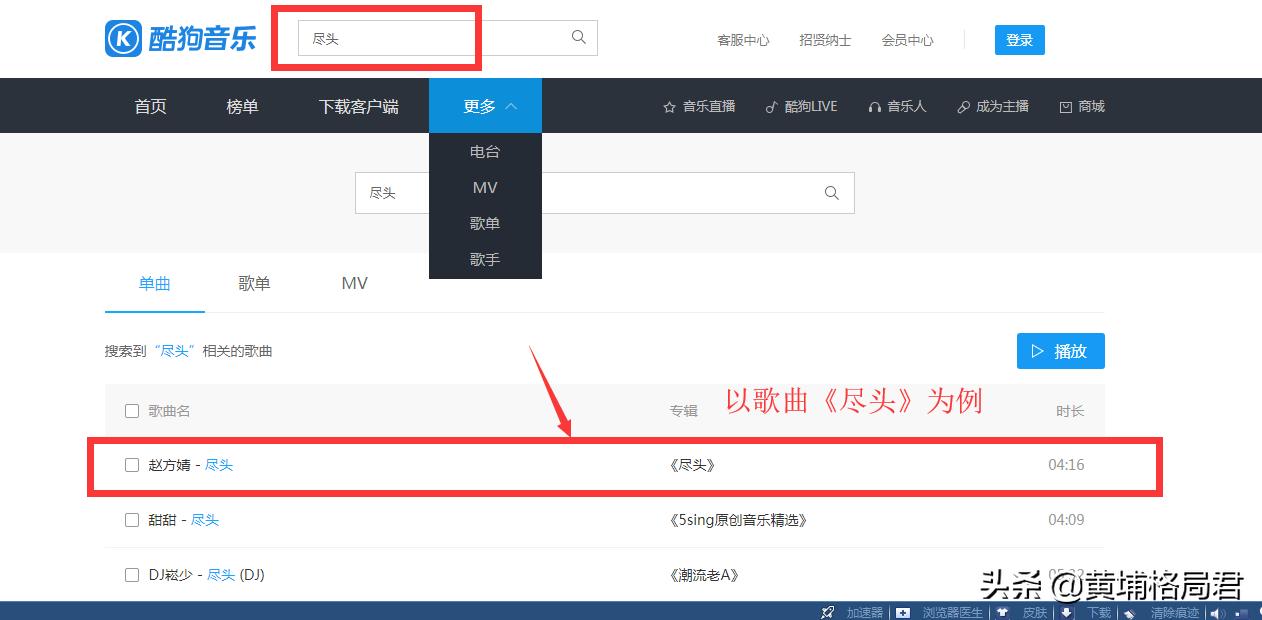
Task: Click the 下载 download arrow icon in the status bar
Action: coord(1066,612)
